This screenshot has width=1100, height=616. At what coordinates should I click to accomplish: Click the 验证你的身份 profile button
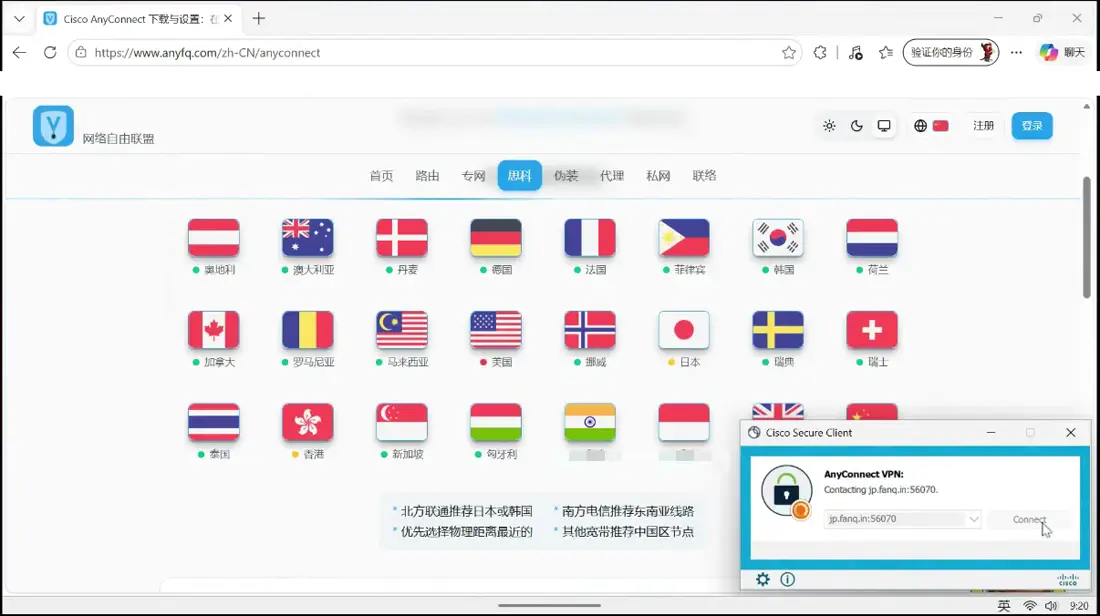pos(951,53)
